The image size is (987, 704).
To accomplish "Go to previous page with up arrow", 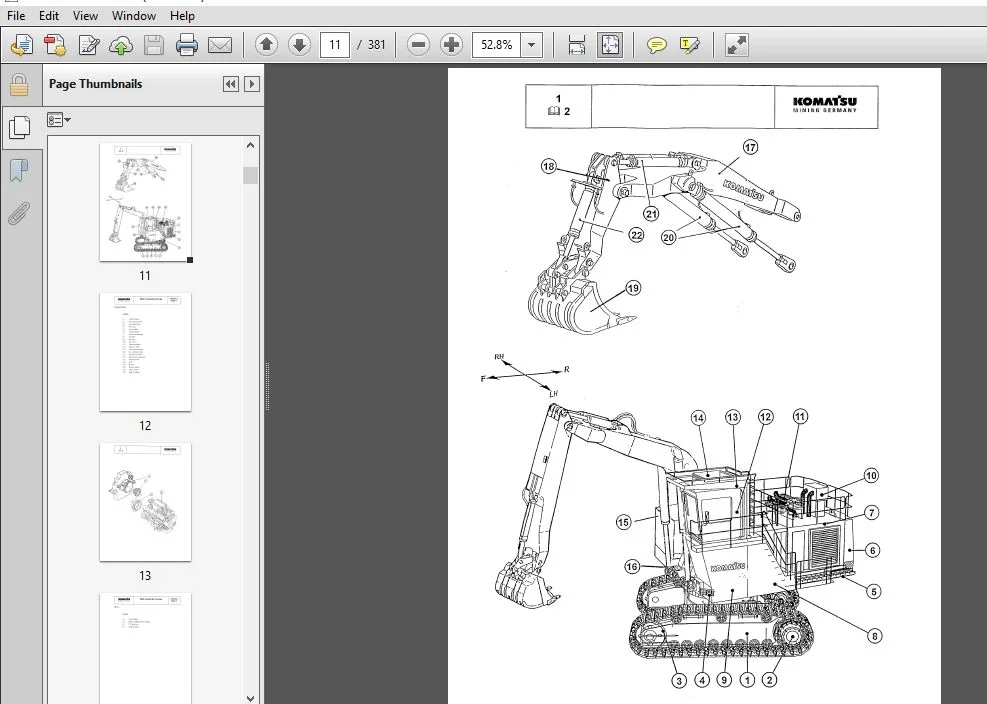I will 266,45.
